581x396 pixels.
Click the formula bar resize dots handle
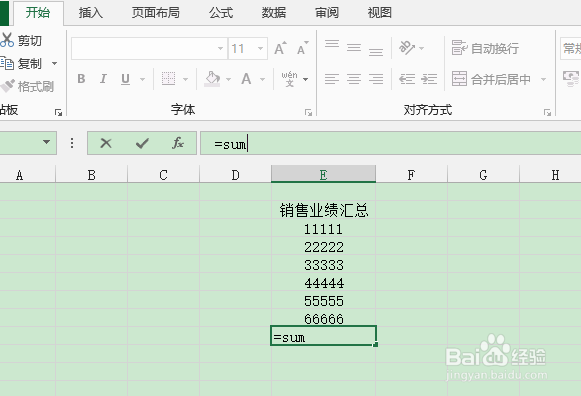point(72,143)
